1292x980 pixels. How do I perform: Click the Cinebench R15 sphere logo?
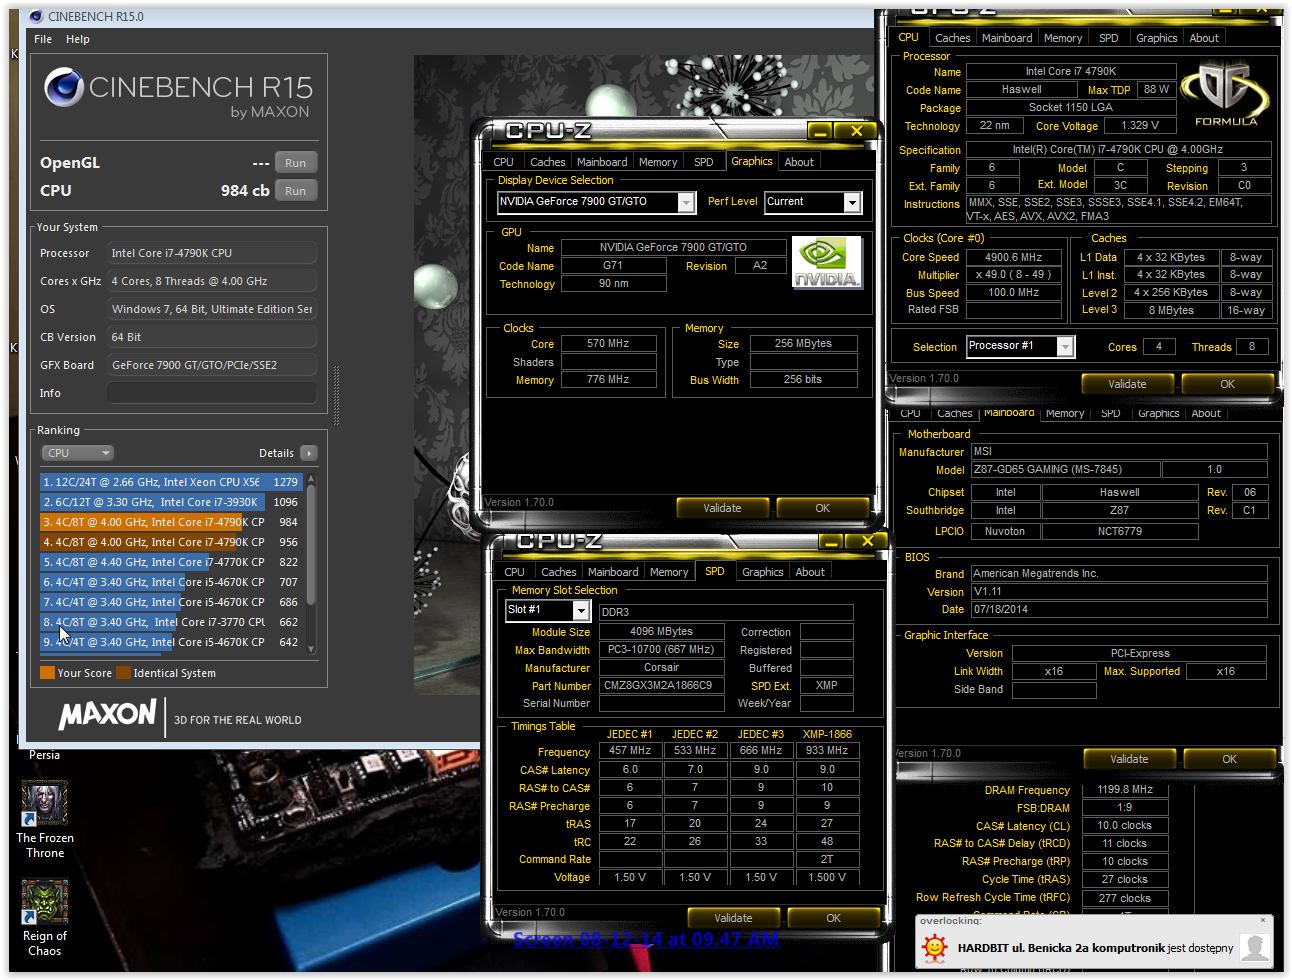click(x=63, y=87)
